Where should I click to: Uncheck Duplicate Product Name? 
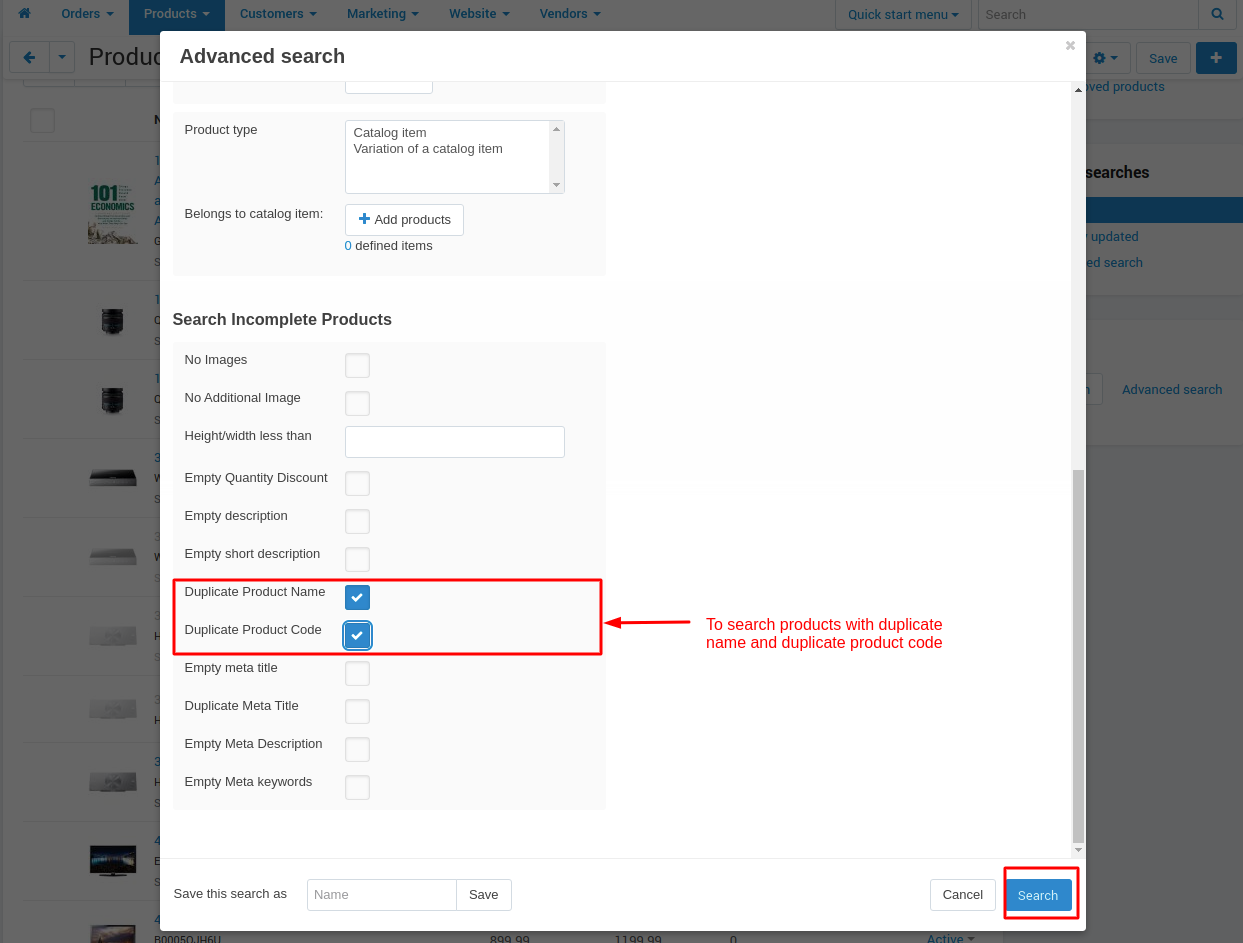tap(357, 597)
